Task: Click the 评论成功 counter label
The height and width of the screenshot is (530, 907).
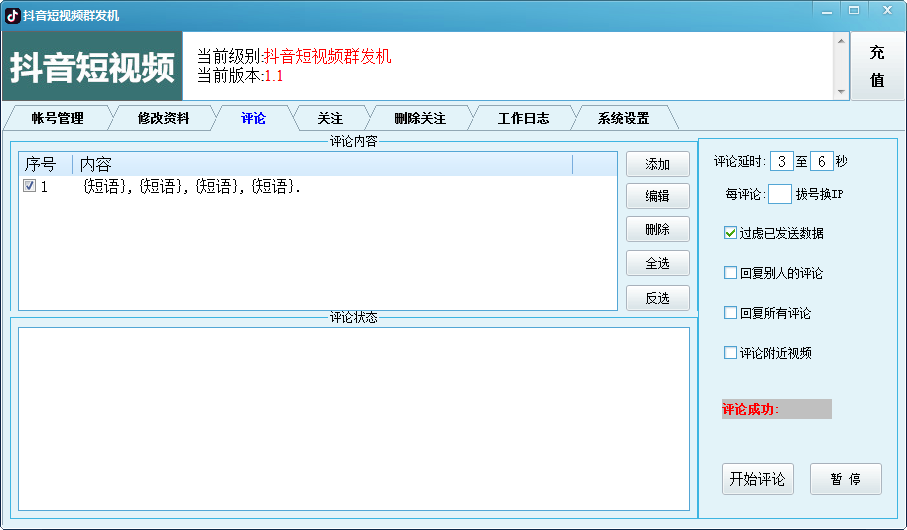Action: pos(777,409)
